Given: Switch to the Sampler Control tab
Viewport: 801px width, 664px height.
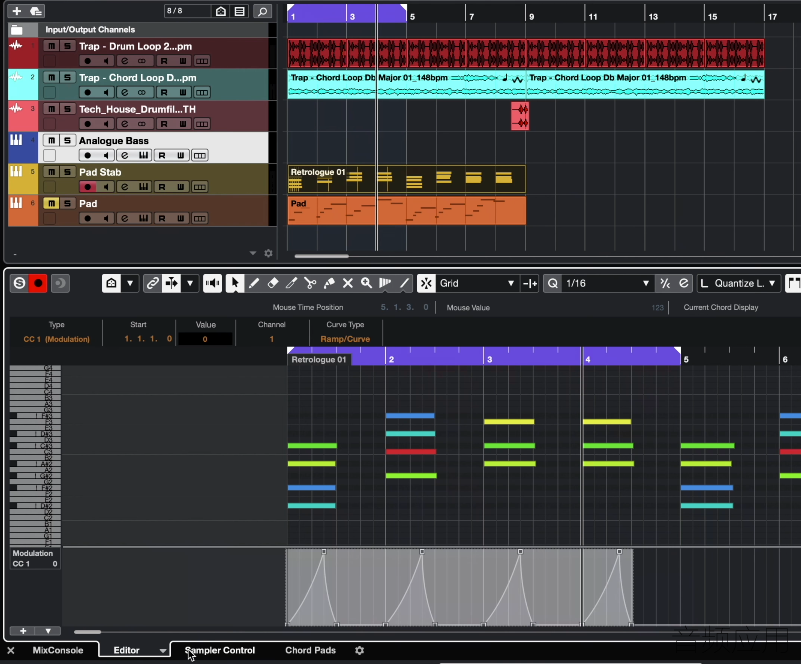Looking at the screenshot, I should point(220,650).
